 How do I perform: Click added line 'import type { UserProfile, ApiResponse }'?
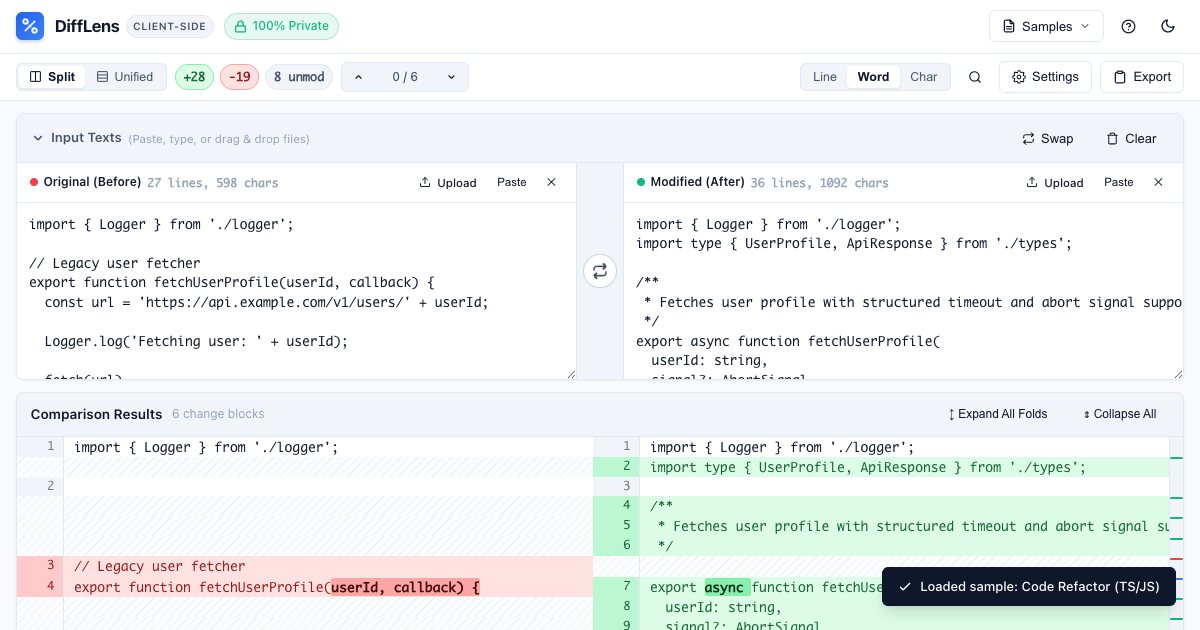click(868, 467)
